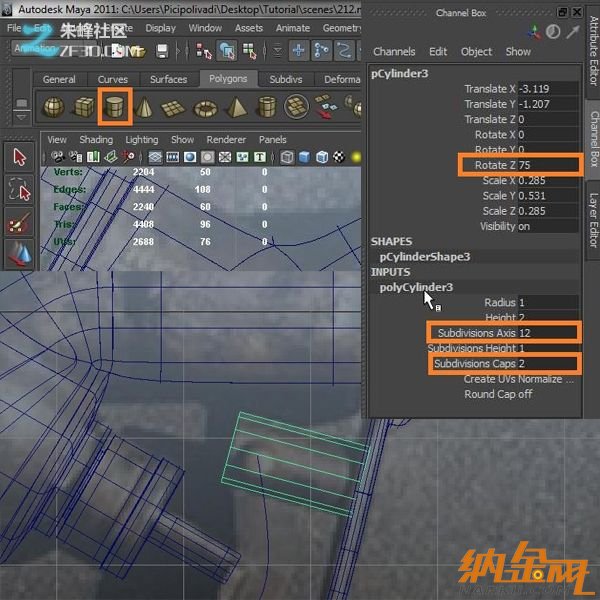Choose the Lasso select tool
This screenshot has height=600, width=600.
[20, 190]
